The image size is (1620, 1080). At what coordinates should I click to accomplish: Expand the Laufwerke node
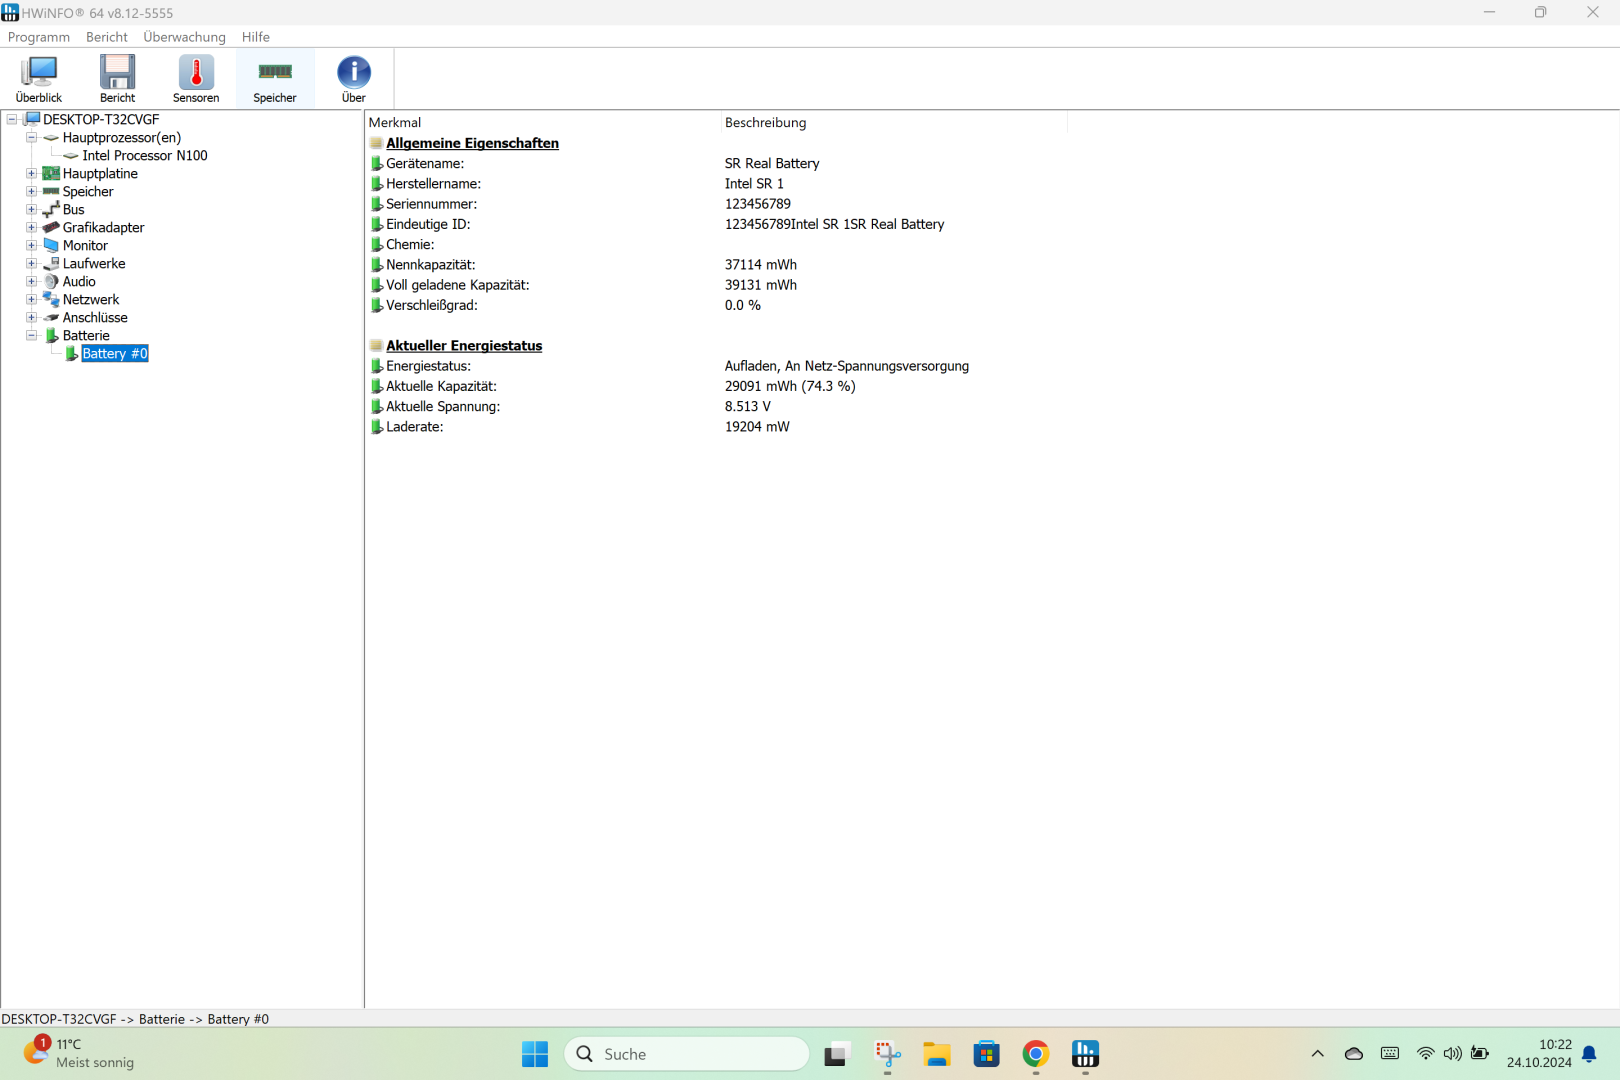click(31, 263)
